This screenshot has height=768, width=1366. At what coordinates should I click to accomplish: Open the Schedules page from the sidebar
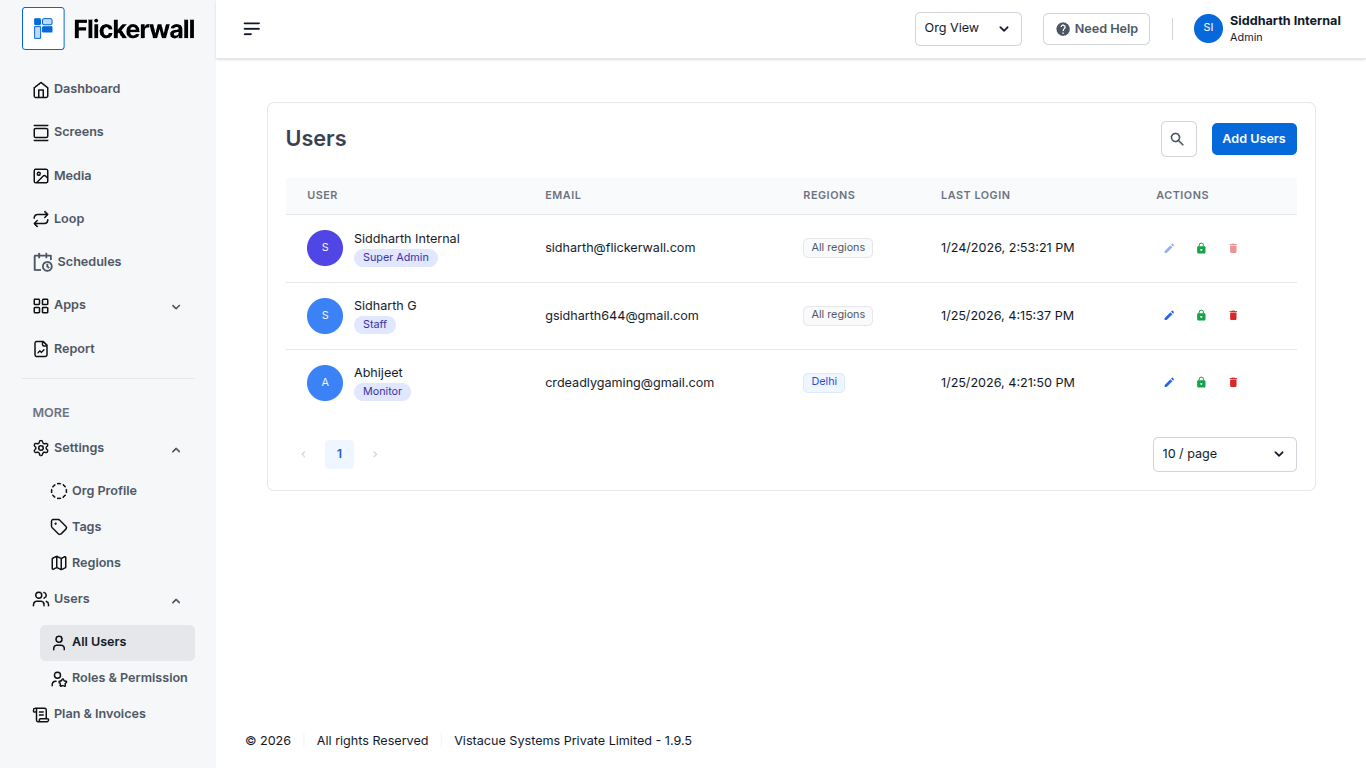pos(89,262)
